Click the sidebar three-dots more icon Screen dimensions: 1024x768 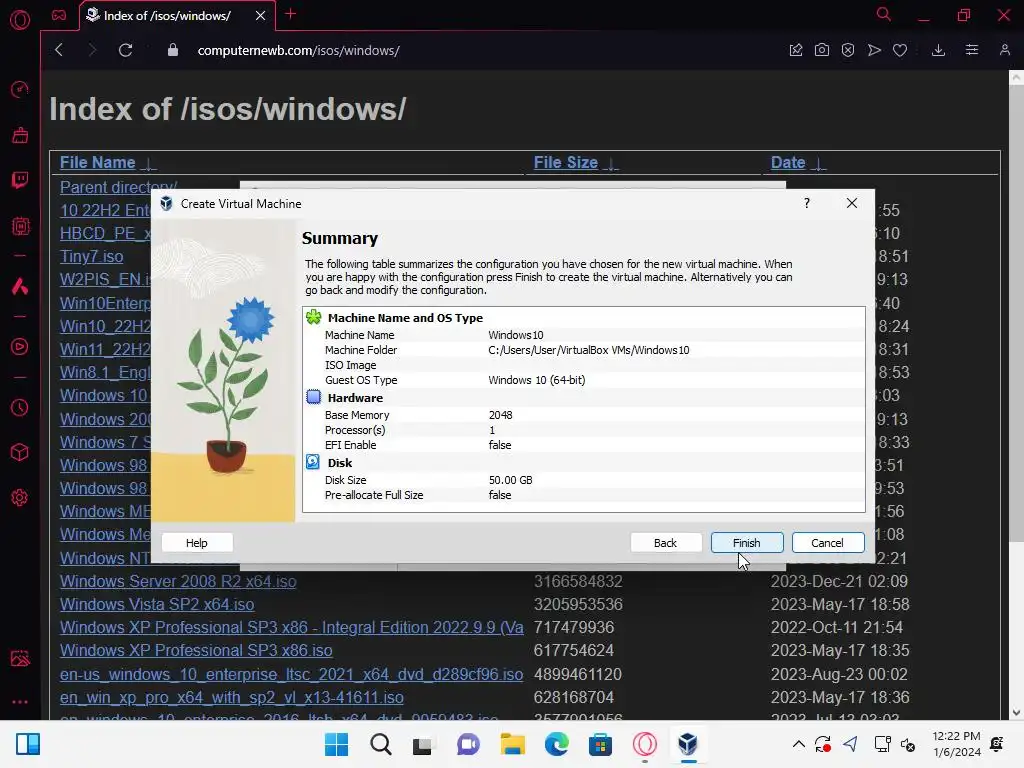tap(20, 702)
